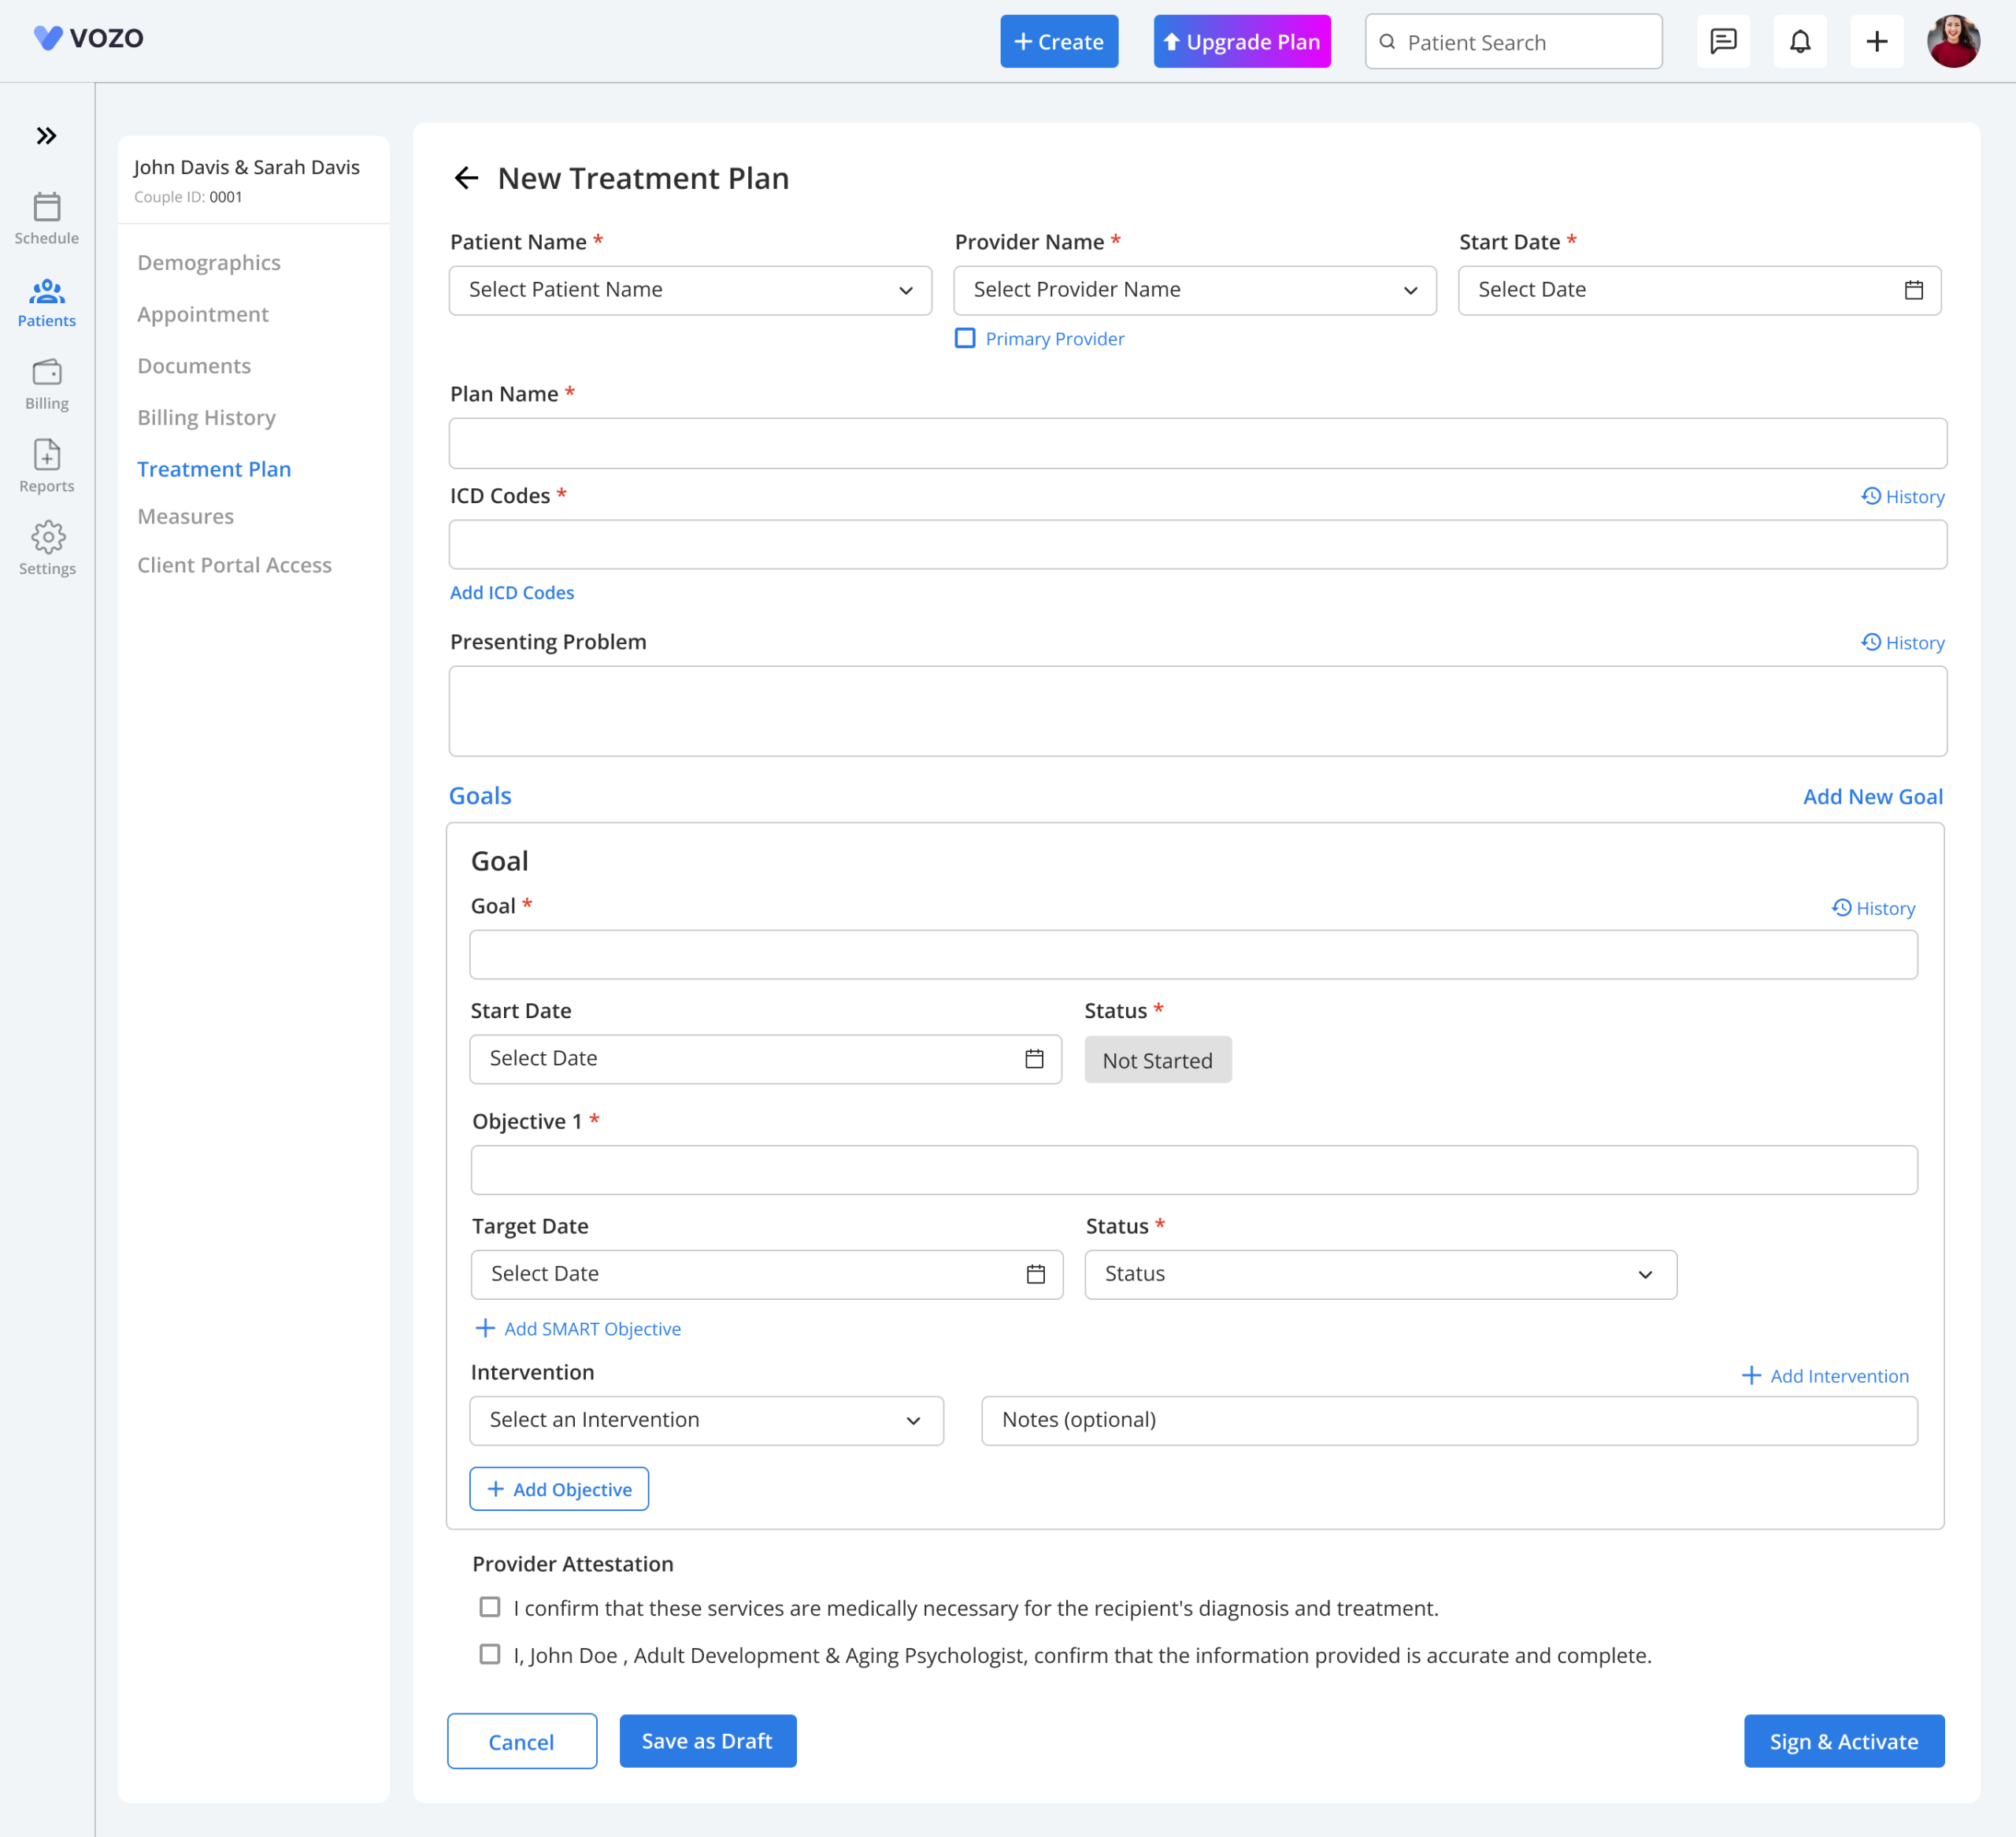View Goal history
The width and height of the screenshot is (2016, 1837).
(x=1873, y=908)
